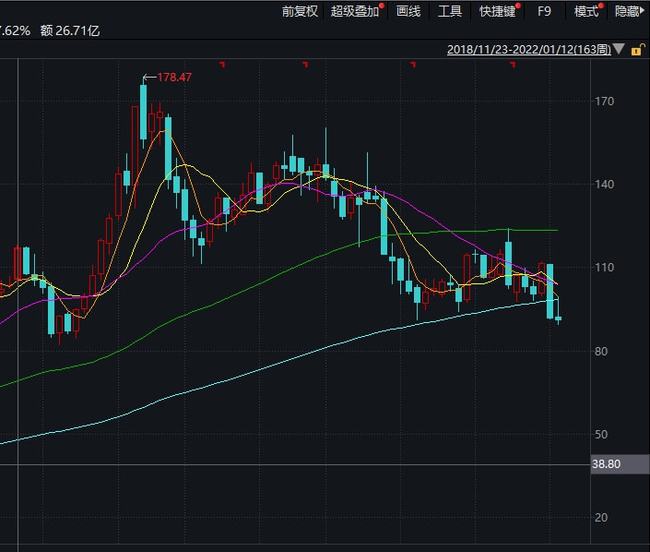Click the 20 price axis label

point(601,518)
